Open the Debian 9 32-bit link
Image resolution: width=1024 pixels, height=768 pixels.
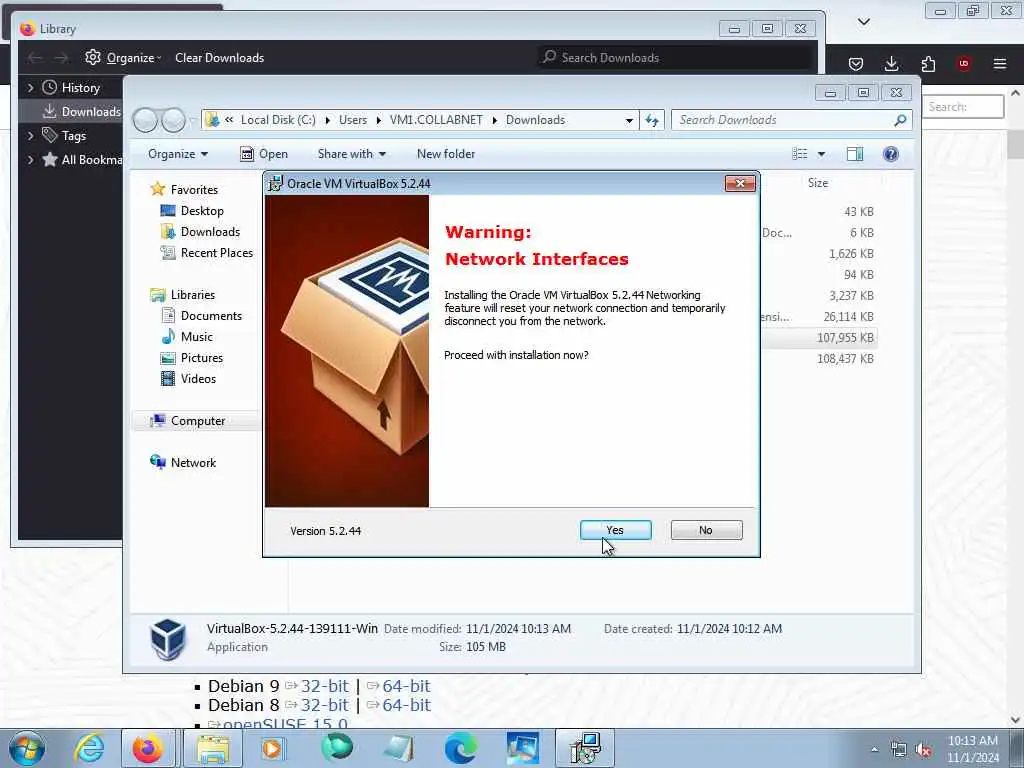pos(325,686)
